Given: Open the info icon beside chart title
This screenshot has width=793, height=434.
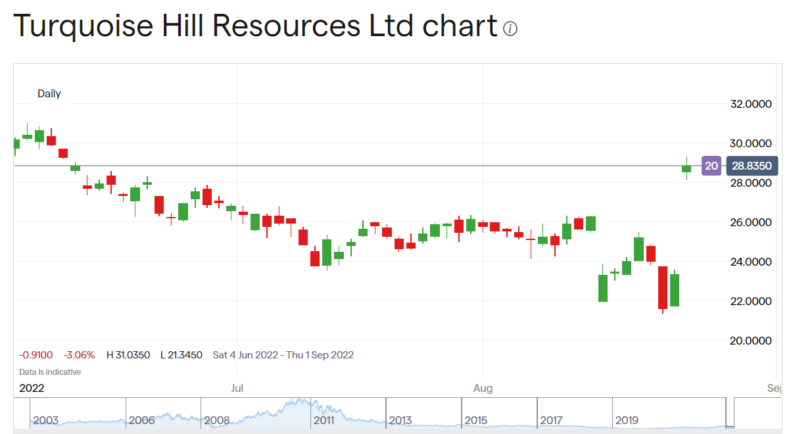Looking at the screenshot, I should (x=510, y=29).
